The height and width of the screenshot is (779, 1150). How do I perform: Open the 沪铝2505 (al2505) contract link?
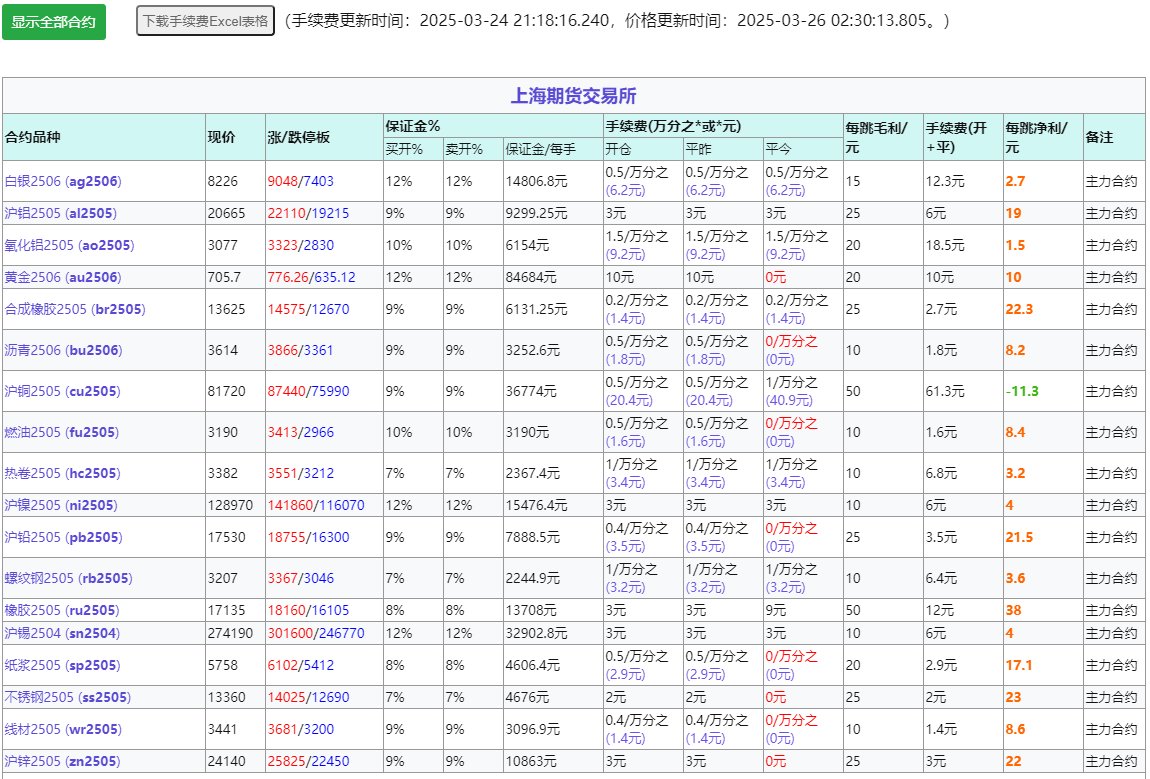point(61,213)
